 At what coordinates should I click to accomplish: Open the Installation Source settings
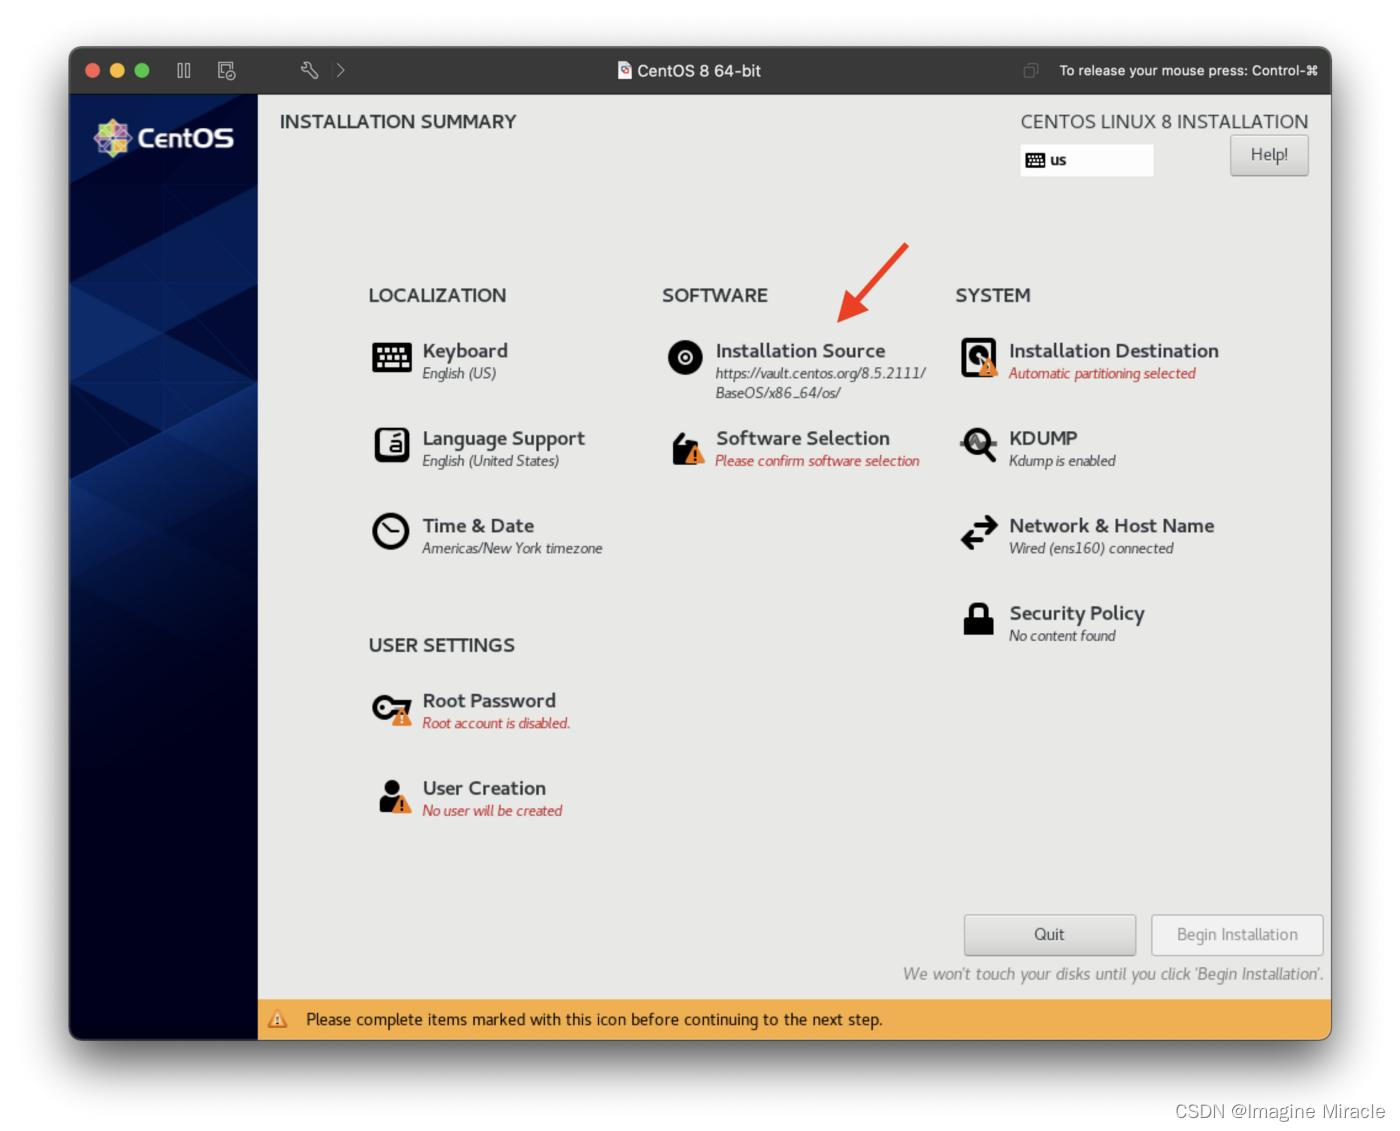point(799,351)
